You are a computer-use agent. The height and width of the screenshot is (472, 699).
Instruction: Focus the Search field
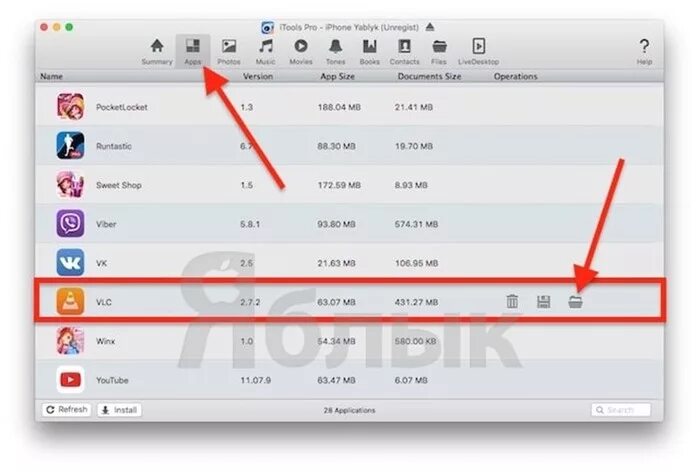tap(621, 410)
